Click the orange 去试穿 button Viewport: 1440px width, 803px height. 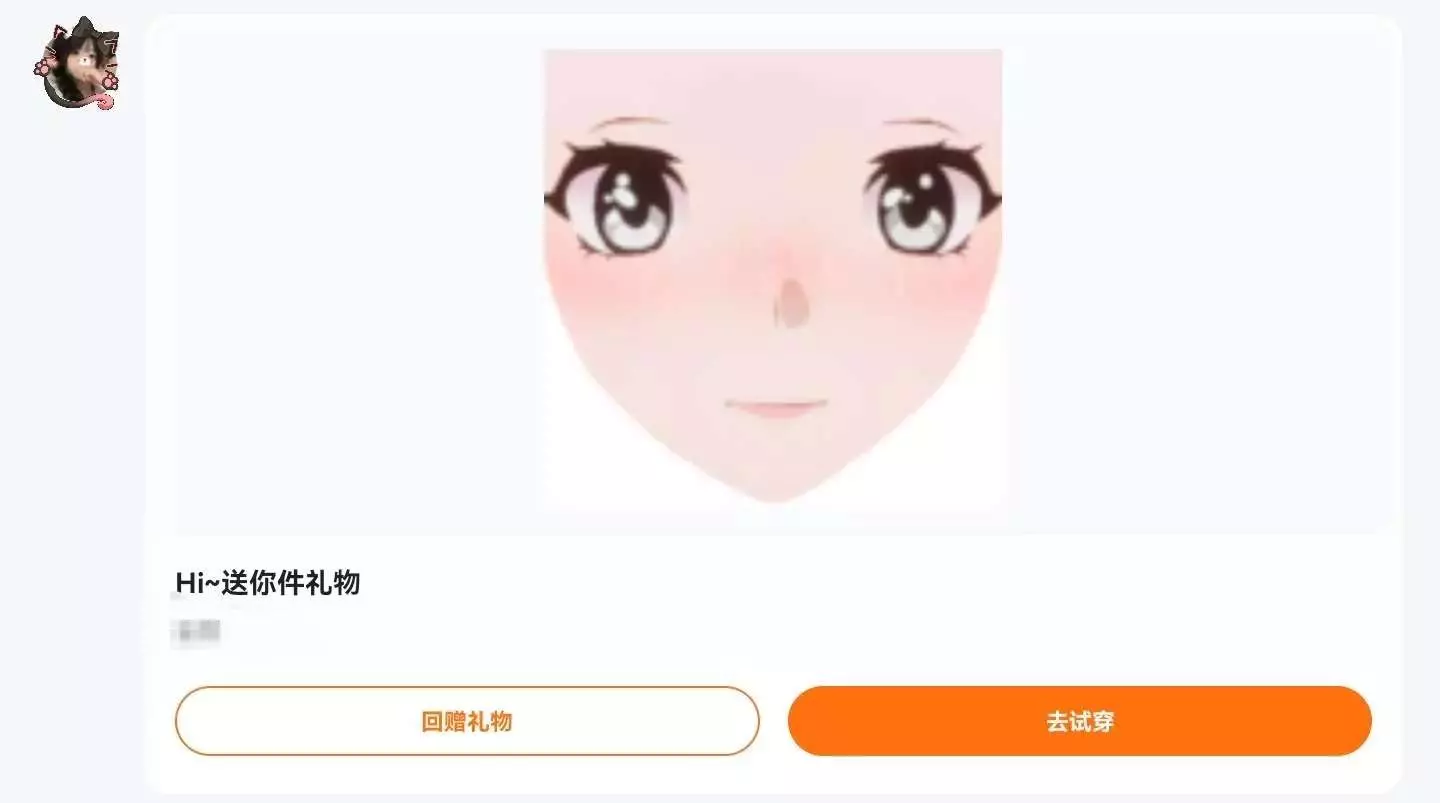click(1080, 720)
